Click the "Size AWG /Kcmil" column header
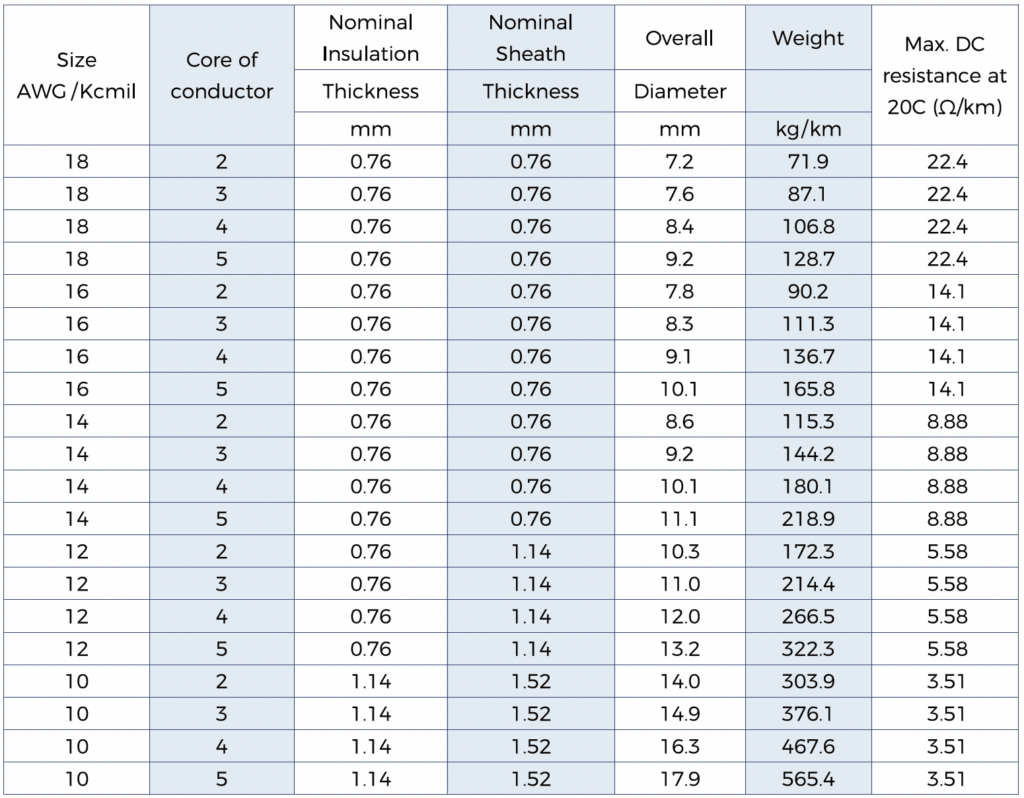 [76, 75]
